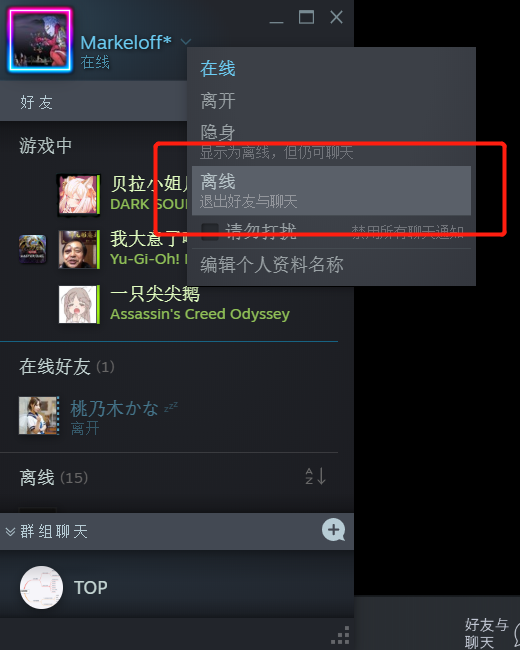
Task: Click the Master Duel game icon
Action: [32, 249]
